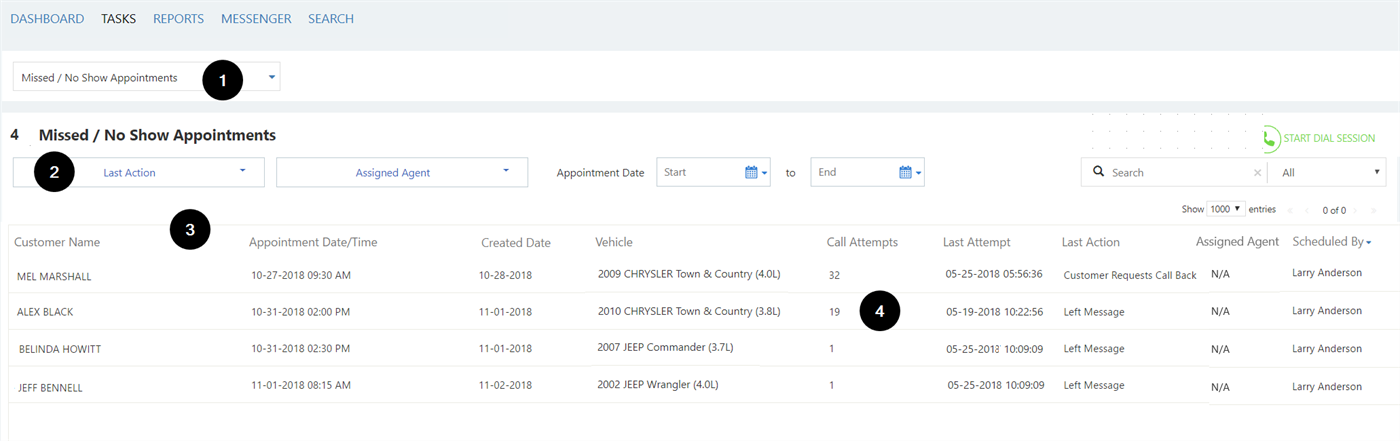Open the Assigned Agent filter dropdown
1400x441 pixels.
click(x=402, y=172)
